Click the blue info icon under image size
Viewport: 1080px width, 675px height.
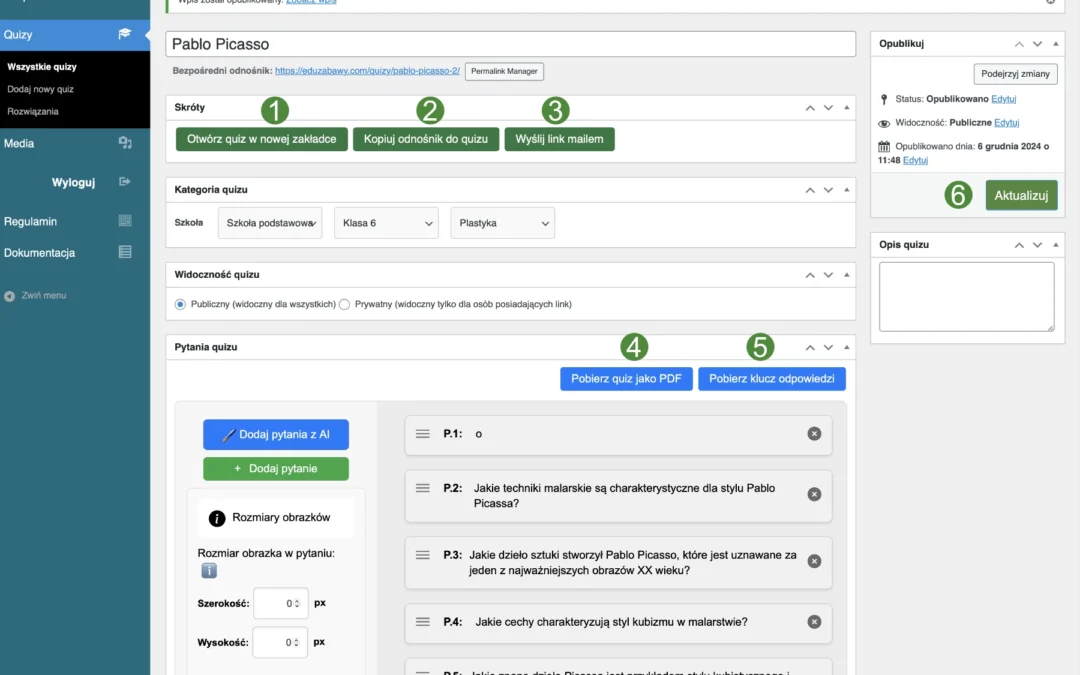pyautogui.click(x=208, y=570)
